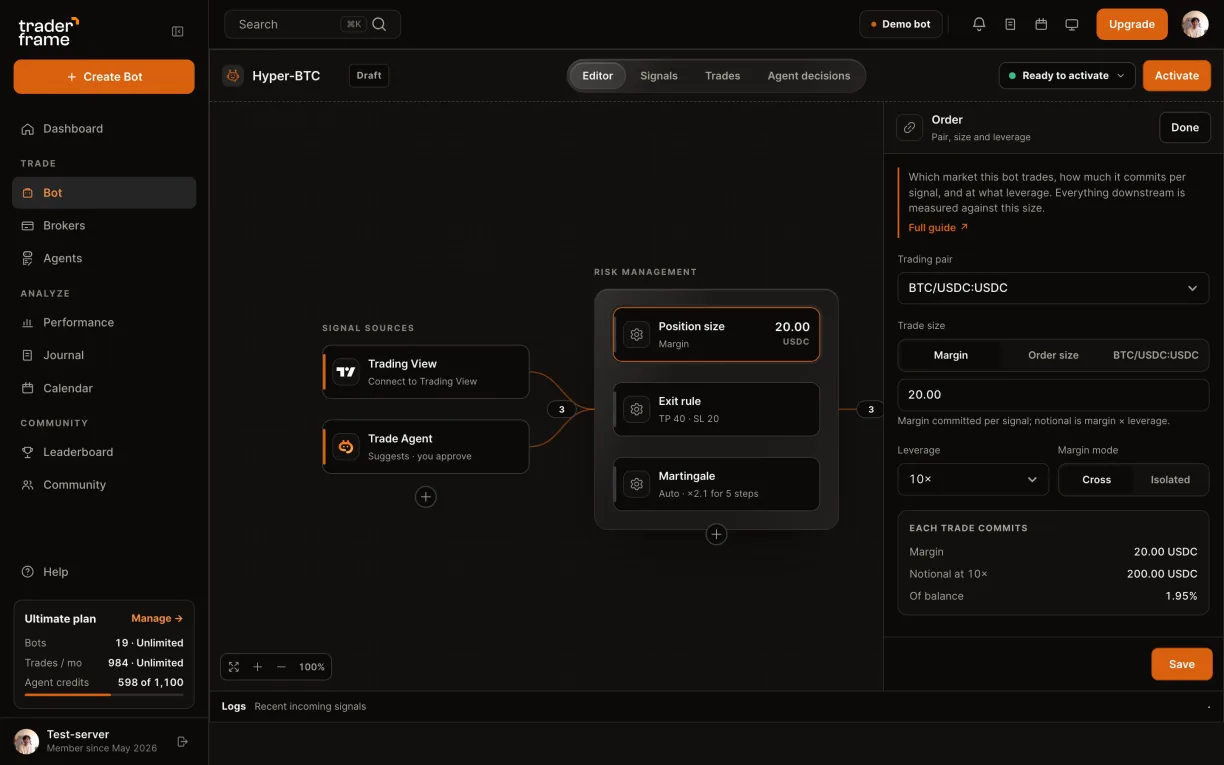Image resolution: width=1224 pixels, height=765 pixels.
Task: Zoom in on the canvas
Action: point(257,667)
